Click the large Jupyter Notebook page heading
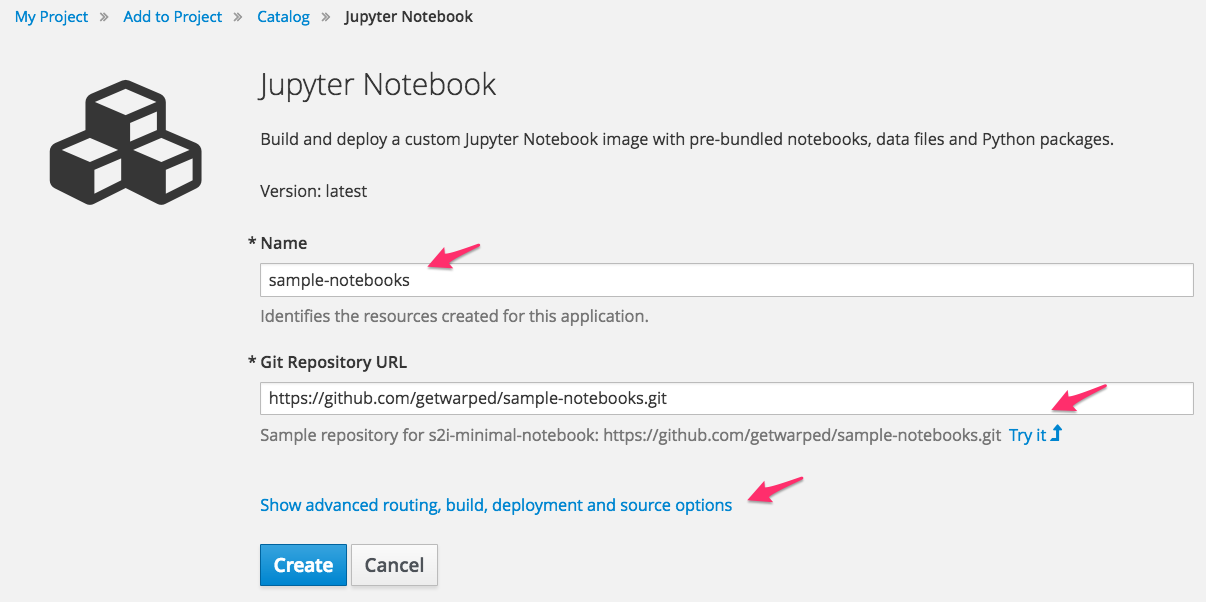The height and width of the screenshot is (602, 1206). pyautogui.click(x=378, y=84)
